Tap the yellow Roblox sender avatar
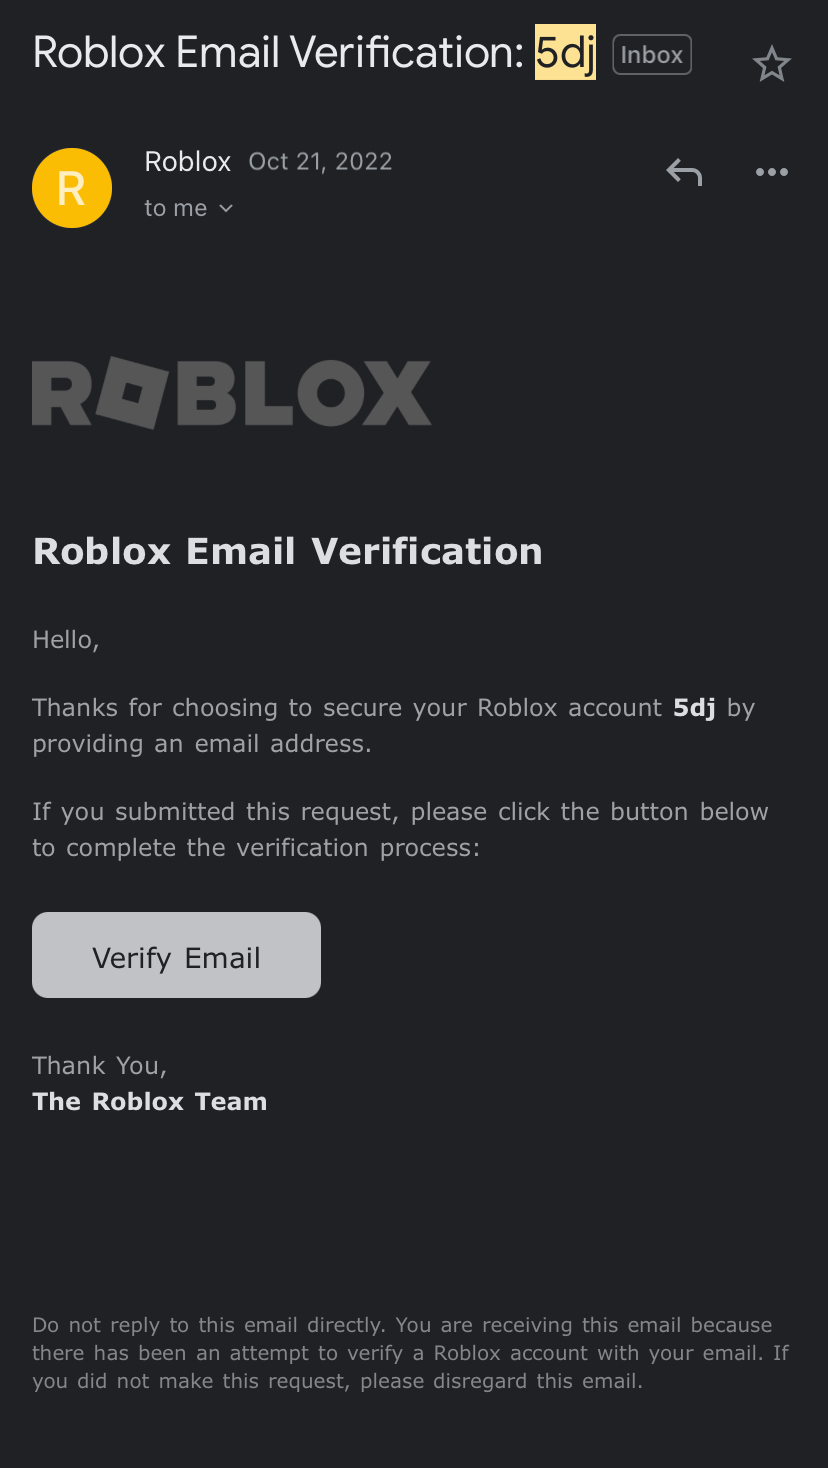This screenshot has width=828, height=1468. (x=72, y=188)
